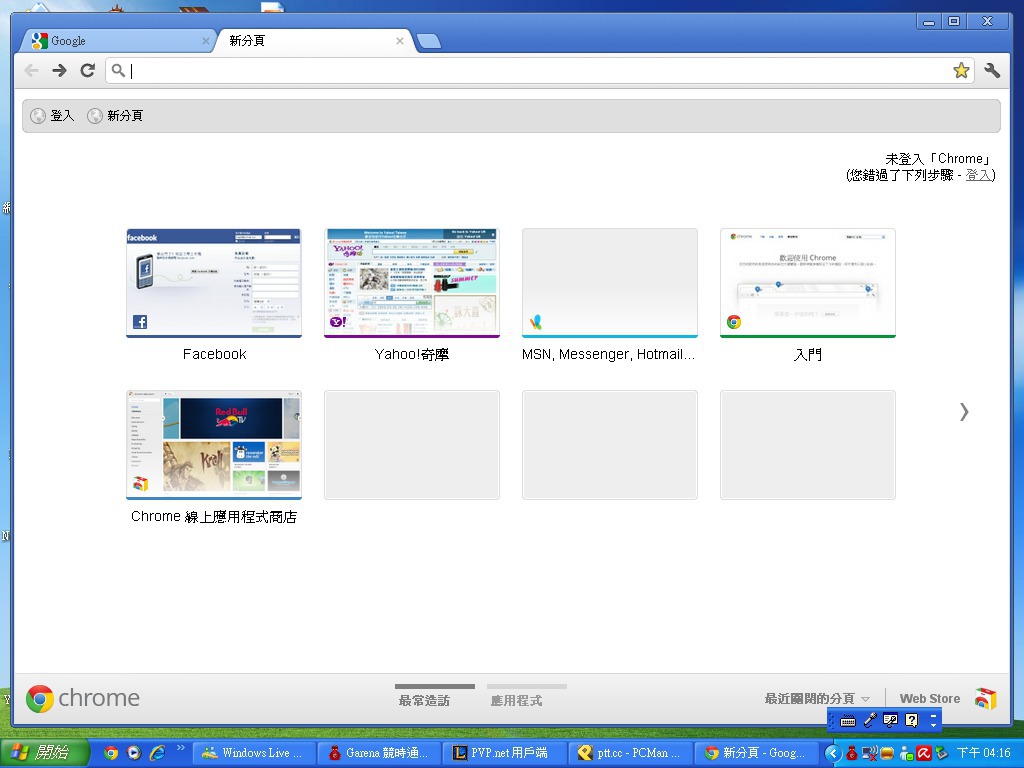Open the Yahoo!奇摩 thumbnail
This screenshot has height=768, width=1024.
(x=412, y=283)
